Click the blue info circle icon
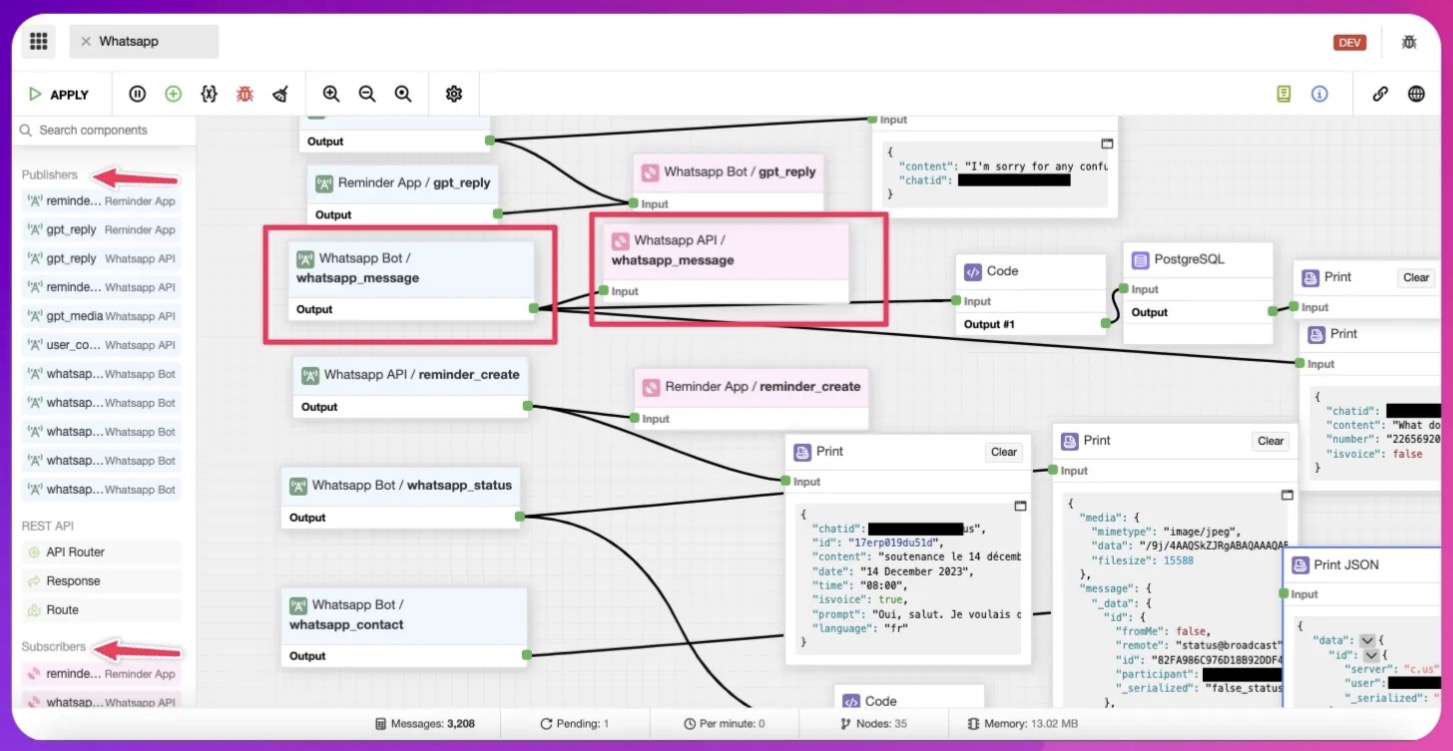 point(1320,94)
